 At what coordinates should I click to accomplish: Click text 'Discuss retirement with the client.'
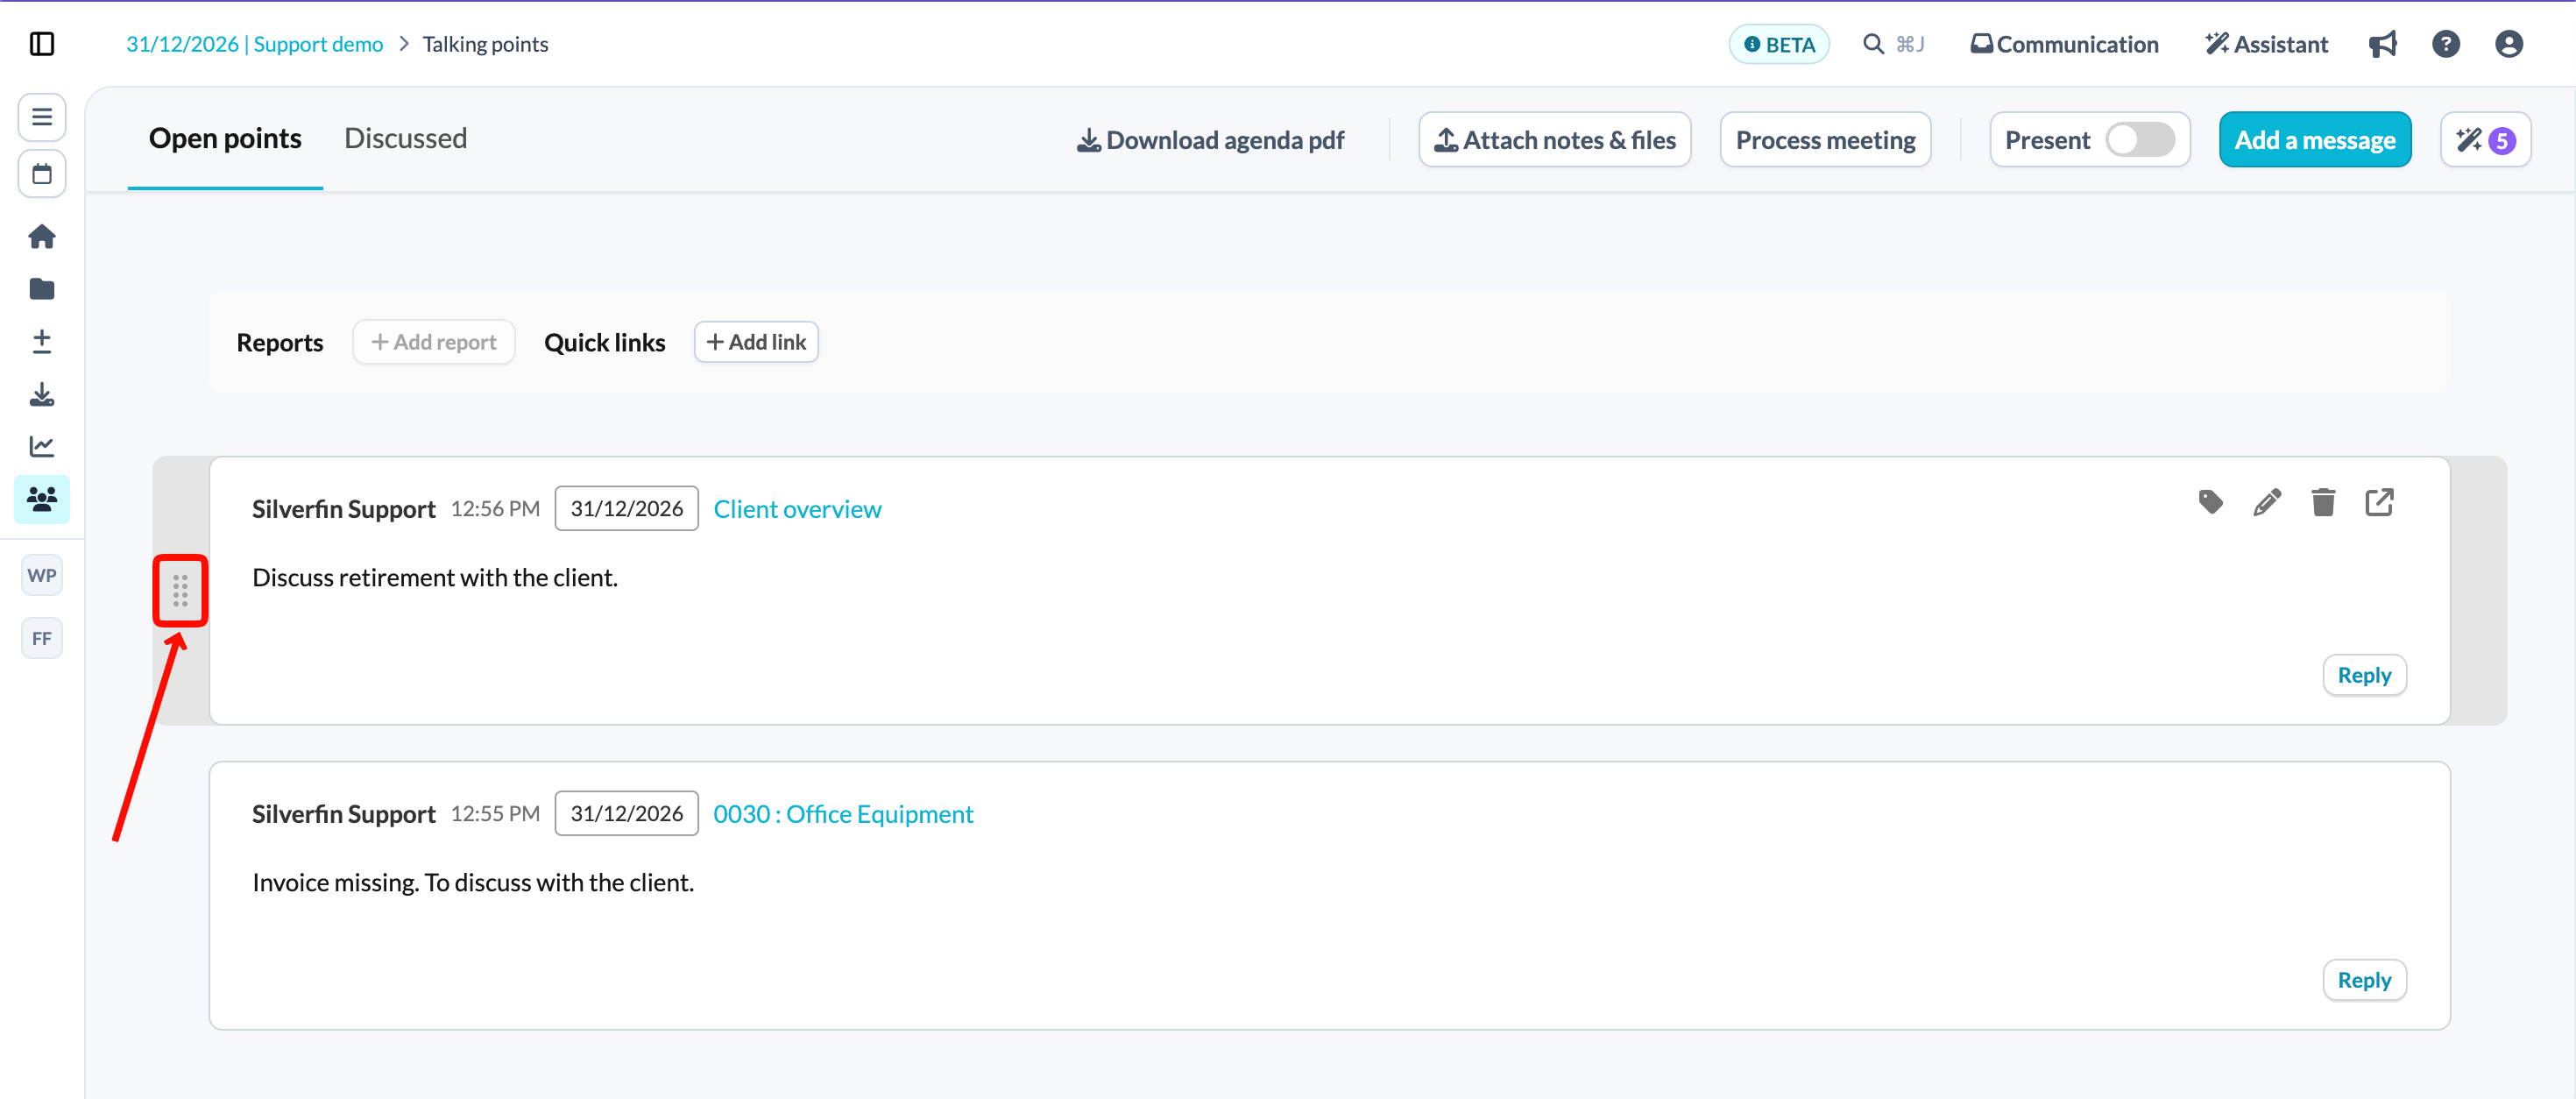point(435,578)
